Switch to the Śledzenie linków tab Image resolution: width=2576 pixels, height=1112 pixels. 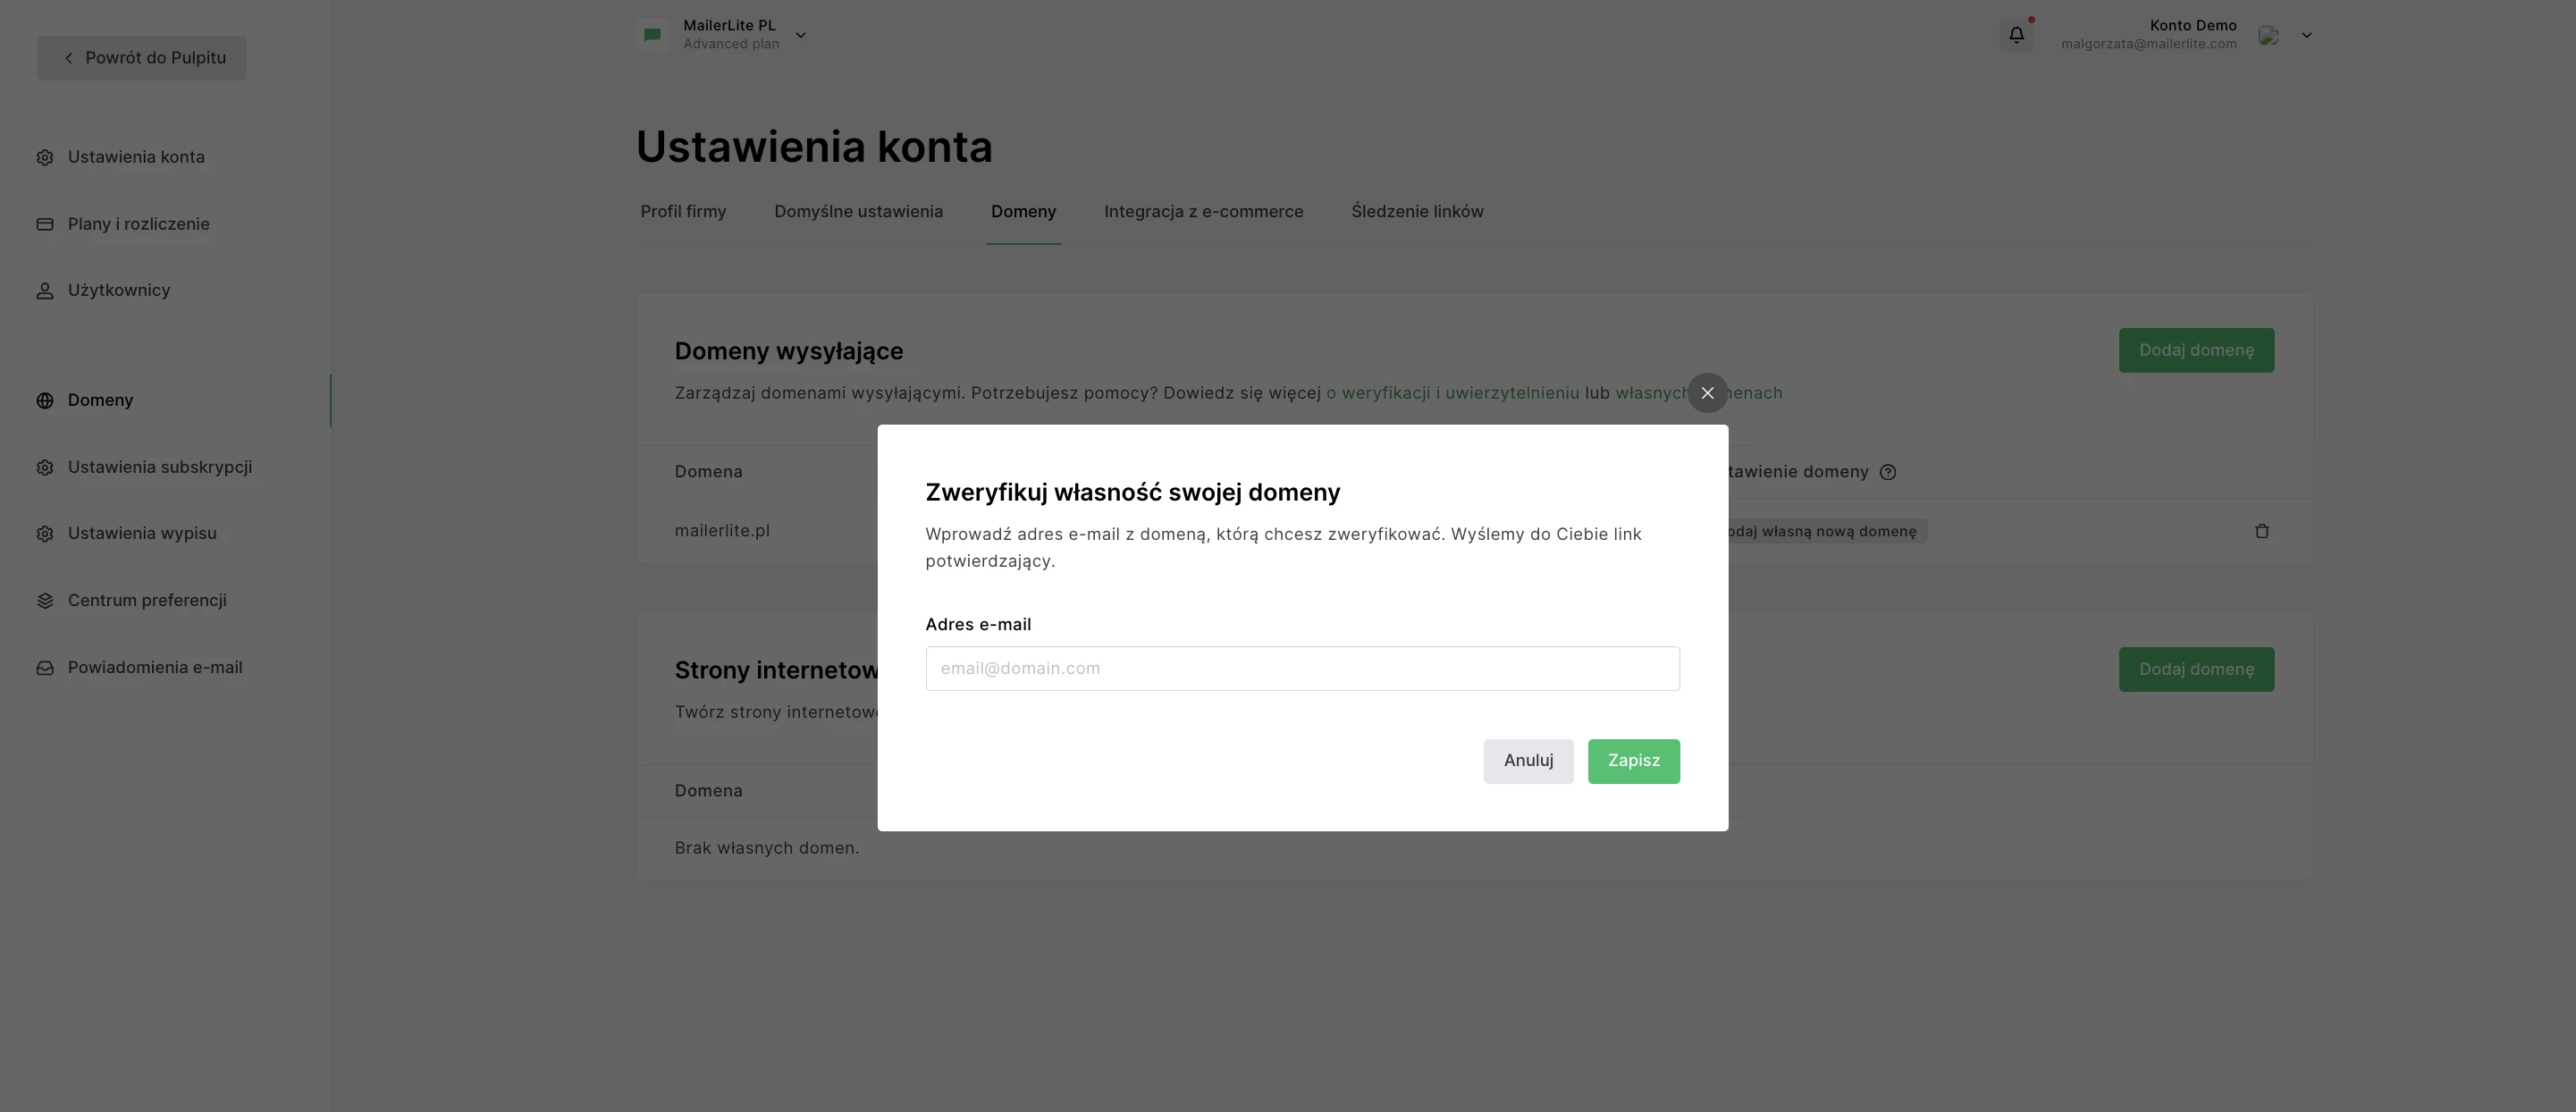[1417, 211]
